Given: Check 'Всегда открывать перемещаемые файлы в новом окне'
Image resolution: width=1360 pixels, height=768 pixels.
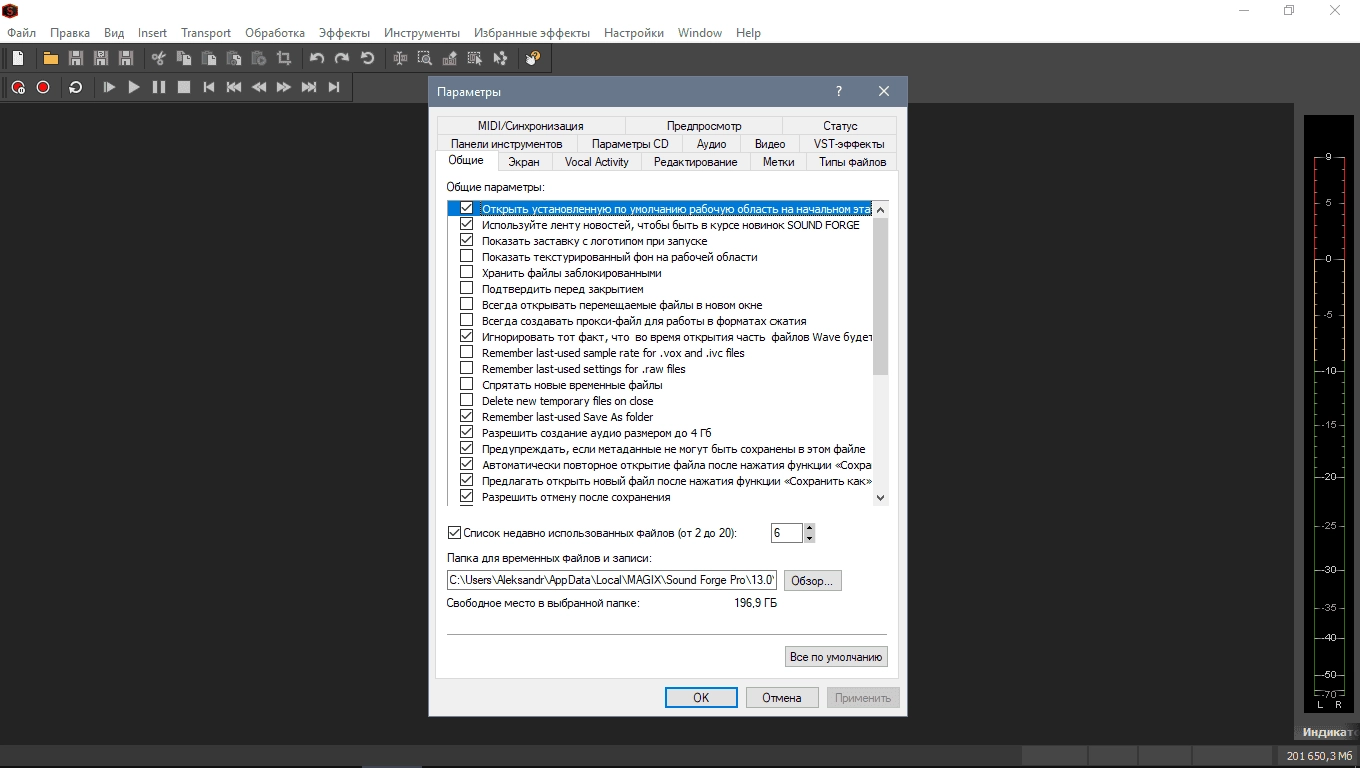Looking at the screenshot, I should click(466, 305).
